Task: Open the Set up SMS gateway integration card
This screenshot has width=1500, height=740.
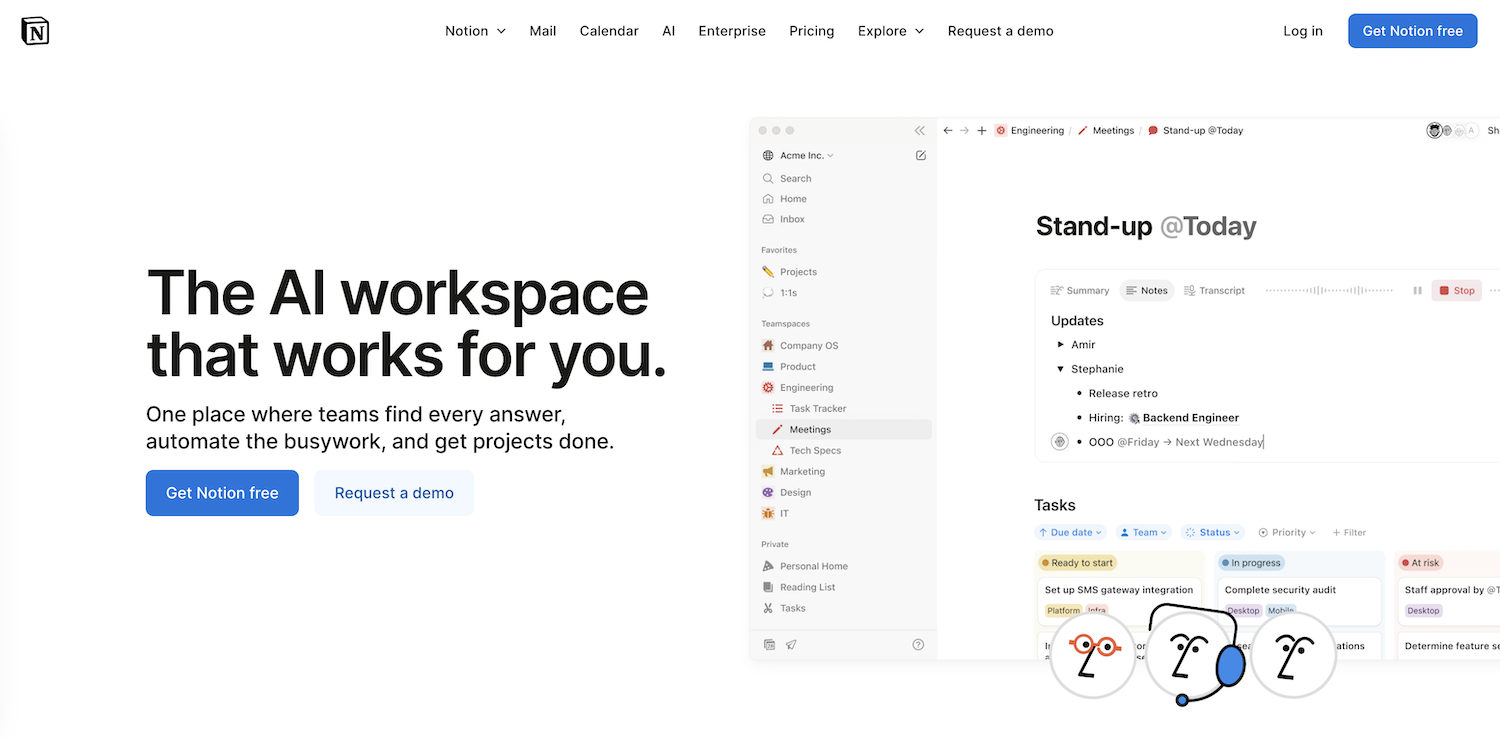Action: [x=1119, y=600]
